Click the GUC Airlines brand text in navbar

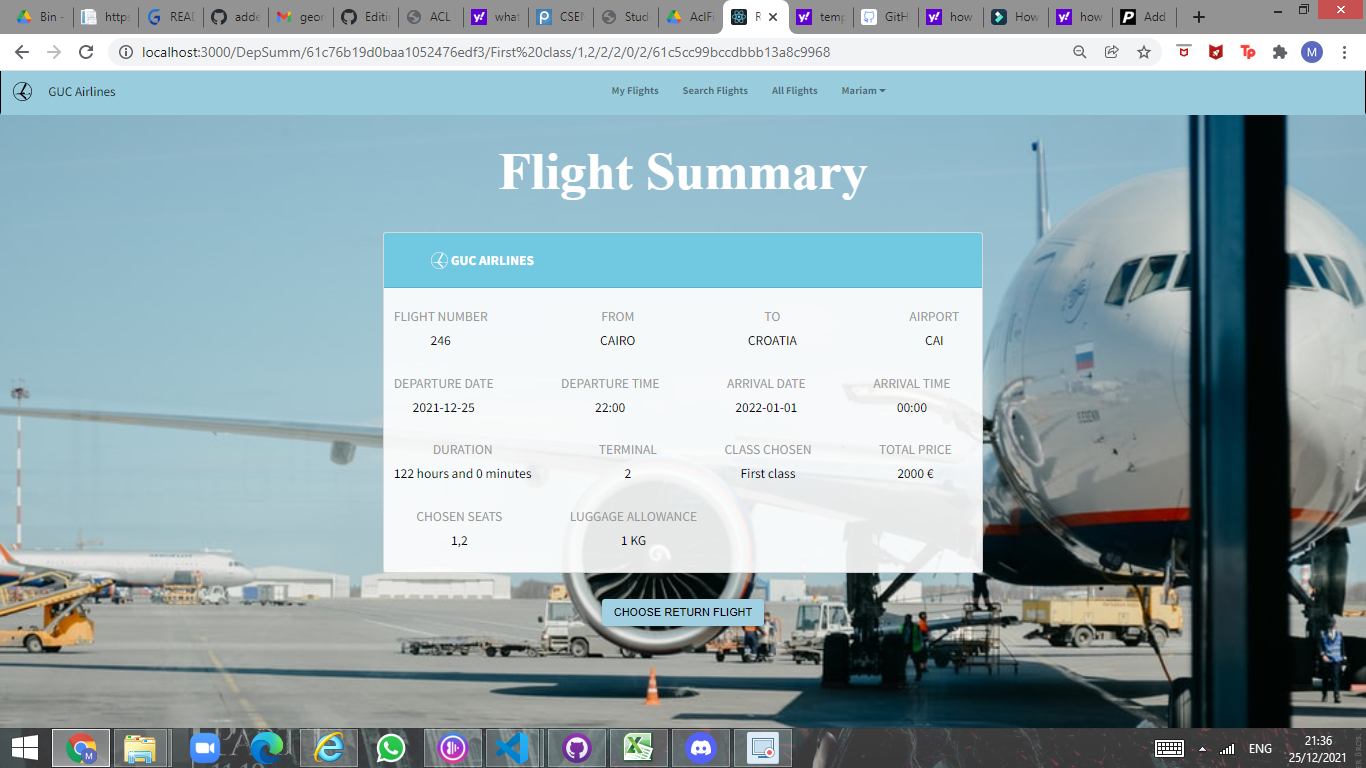pyautogui.click(x=82, y=92)
